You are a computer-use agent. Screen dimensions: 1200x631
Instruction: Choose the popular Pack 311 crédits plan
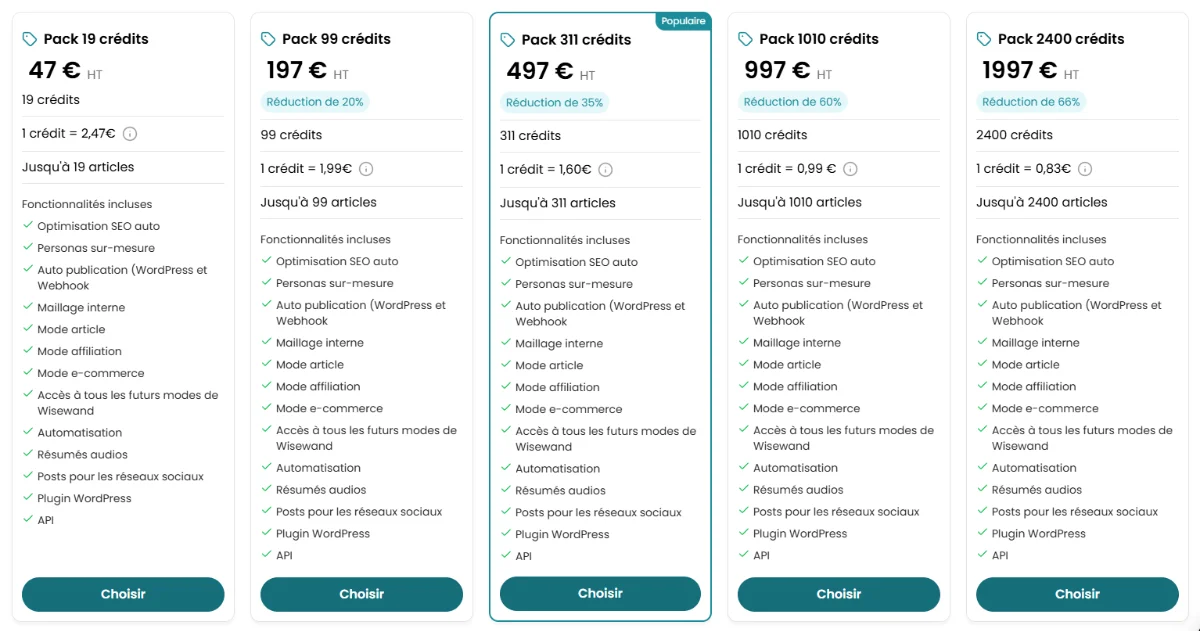click(600, 593)
